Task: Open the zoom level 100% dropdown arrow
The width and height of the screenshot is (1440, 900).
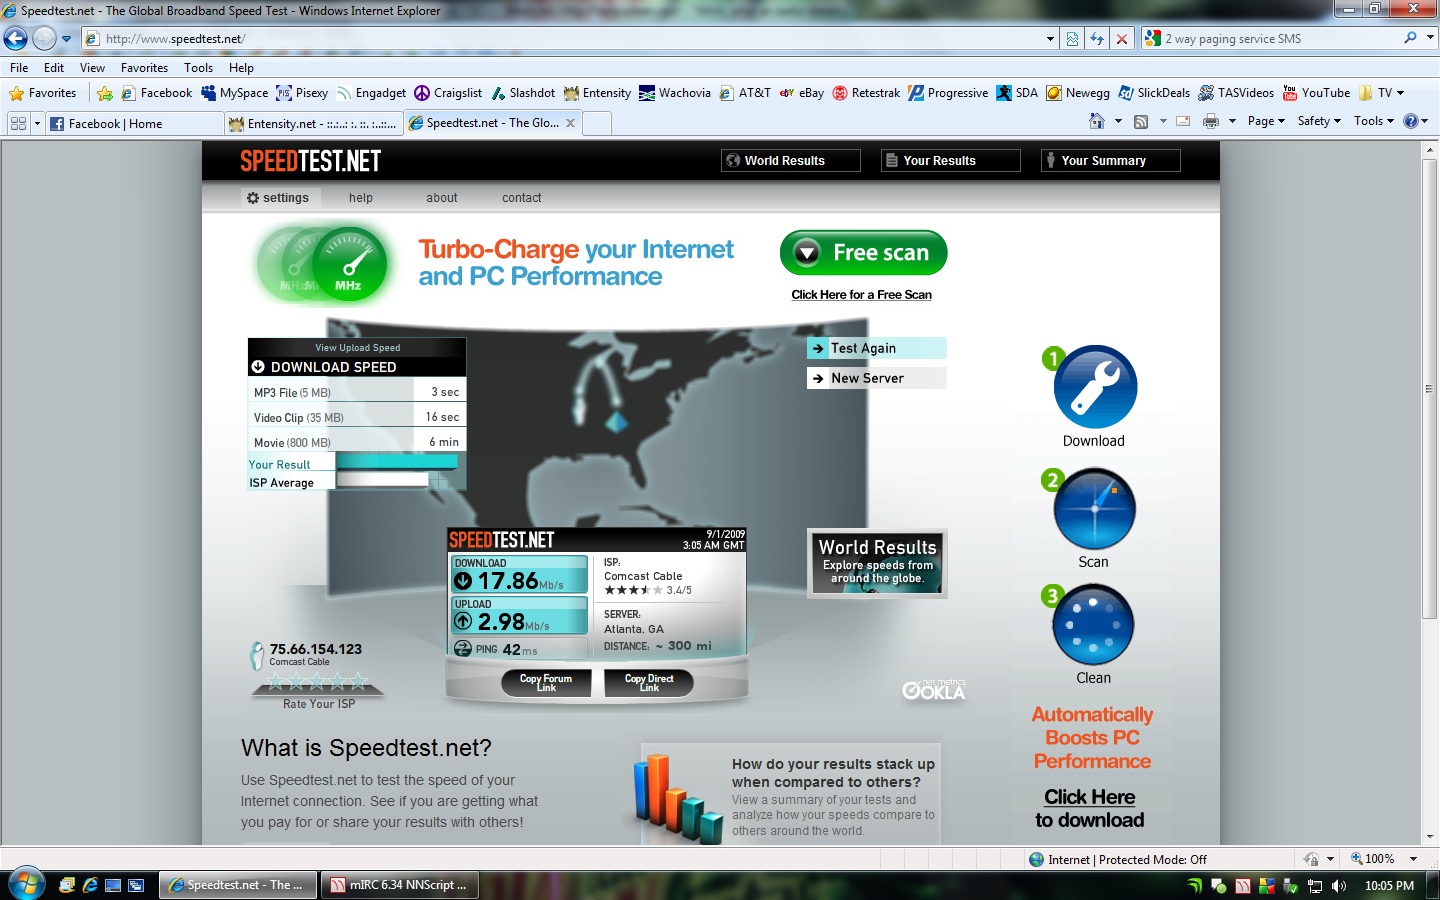Action: point(1413,859)
